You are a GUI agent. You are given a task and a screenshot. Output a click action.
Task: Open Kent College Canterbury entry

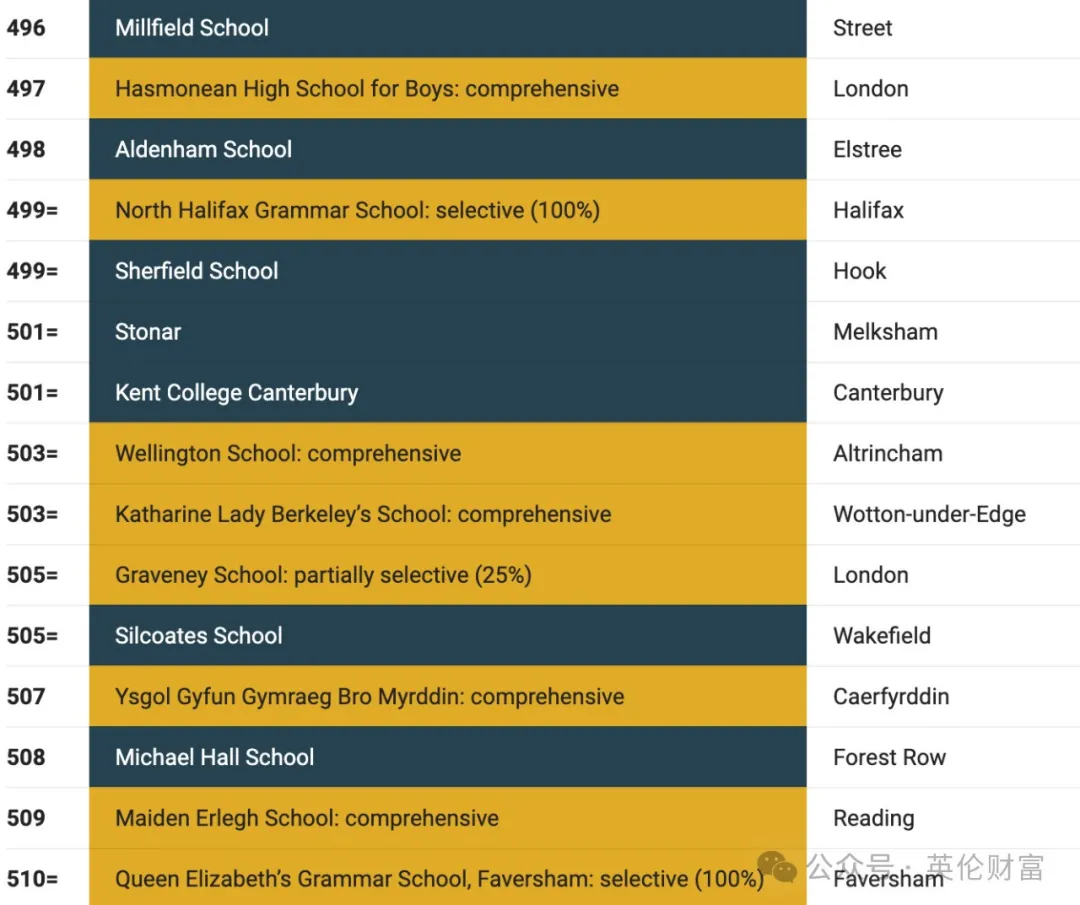(448, 392)
